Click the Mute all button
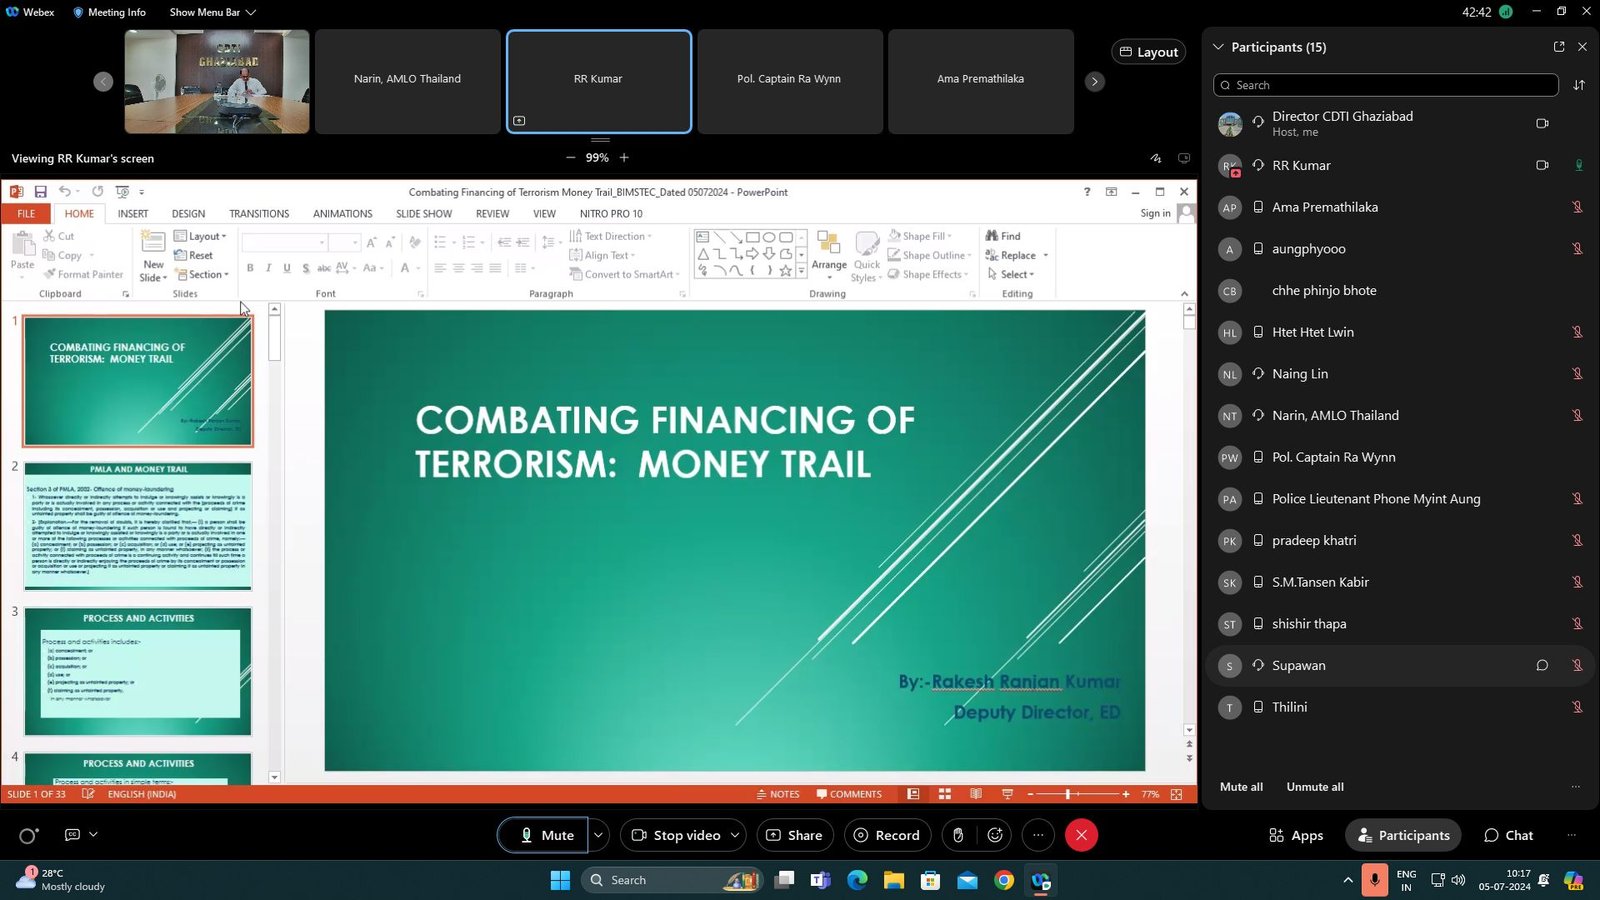 click(x=1241, y=787)
